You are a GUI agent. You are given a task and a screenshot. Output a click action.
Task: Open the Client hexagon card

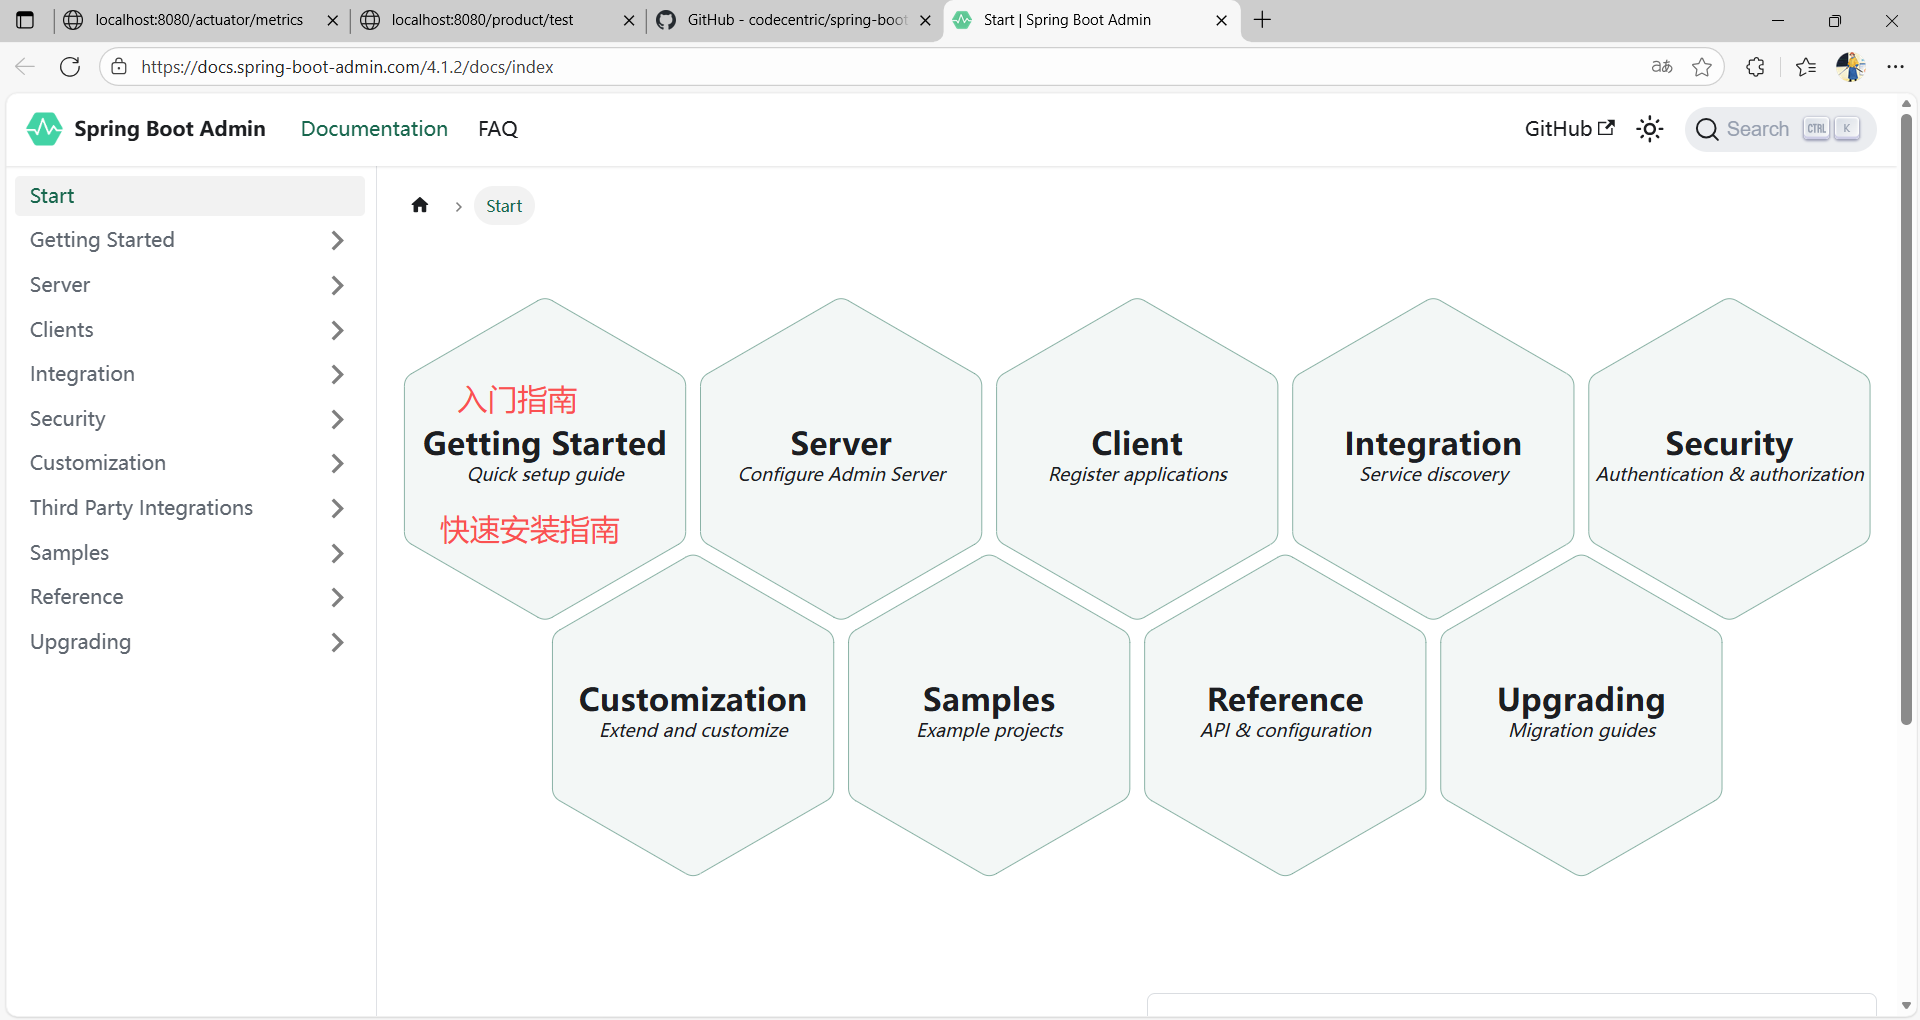pos(1137,458)
